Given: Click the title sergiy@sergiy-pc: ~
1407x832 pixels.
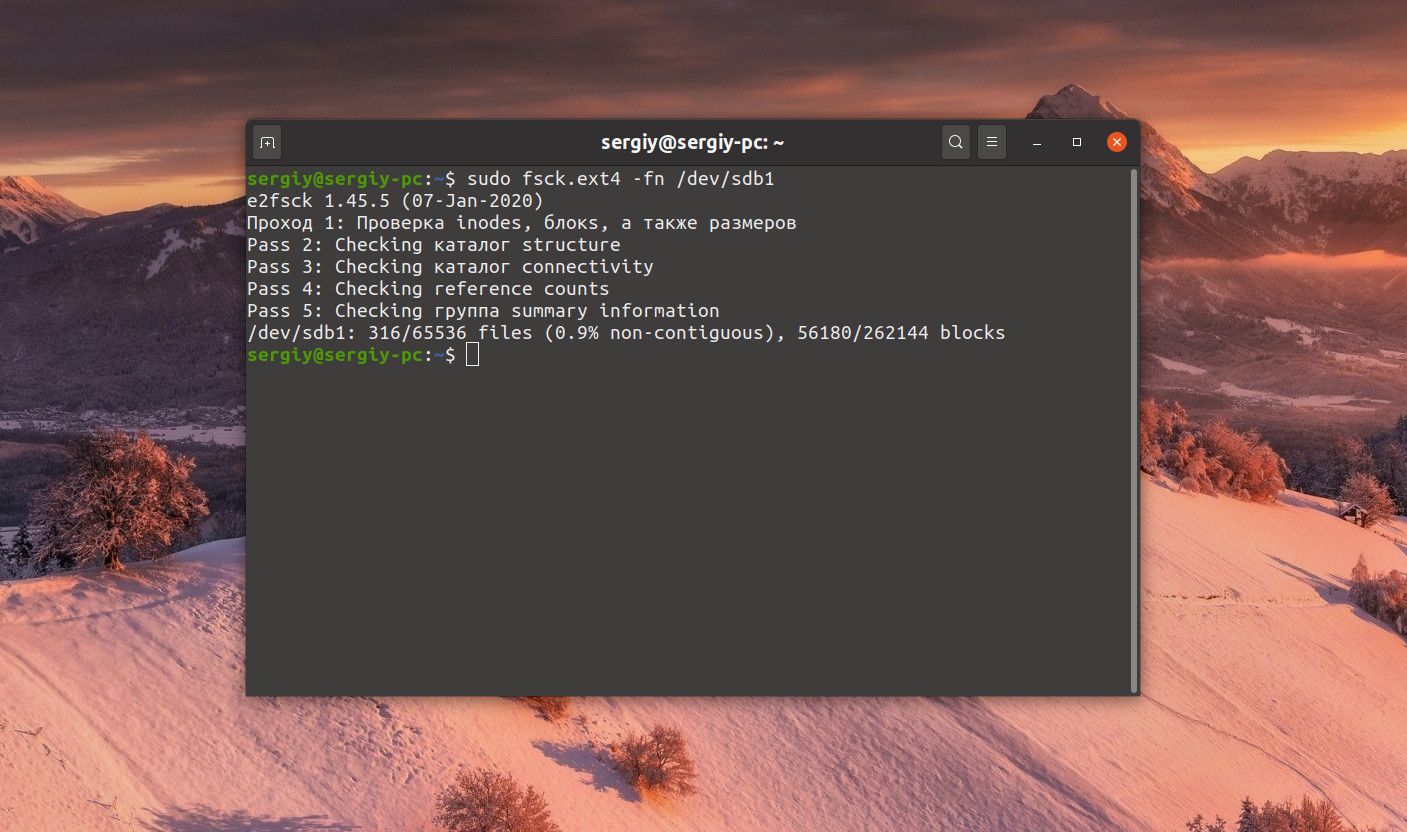Looking at the screenshot, I should click(x=692, y=143).
